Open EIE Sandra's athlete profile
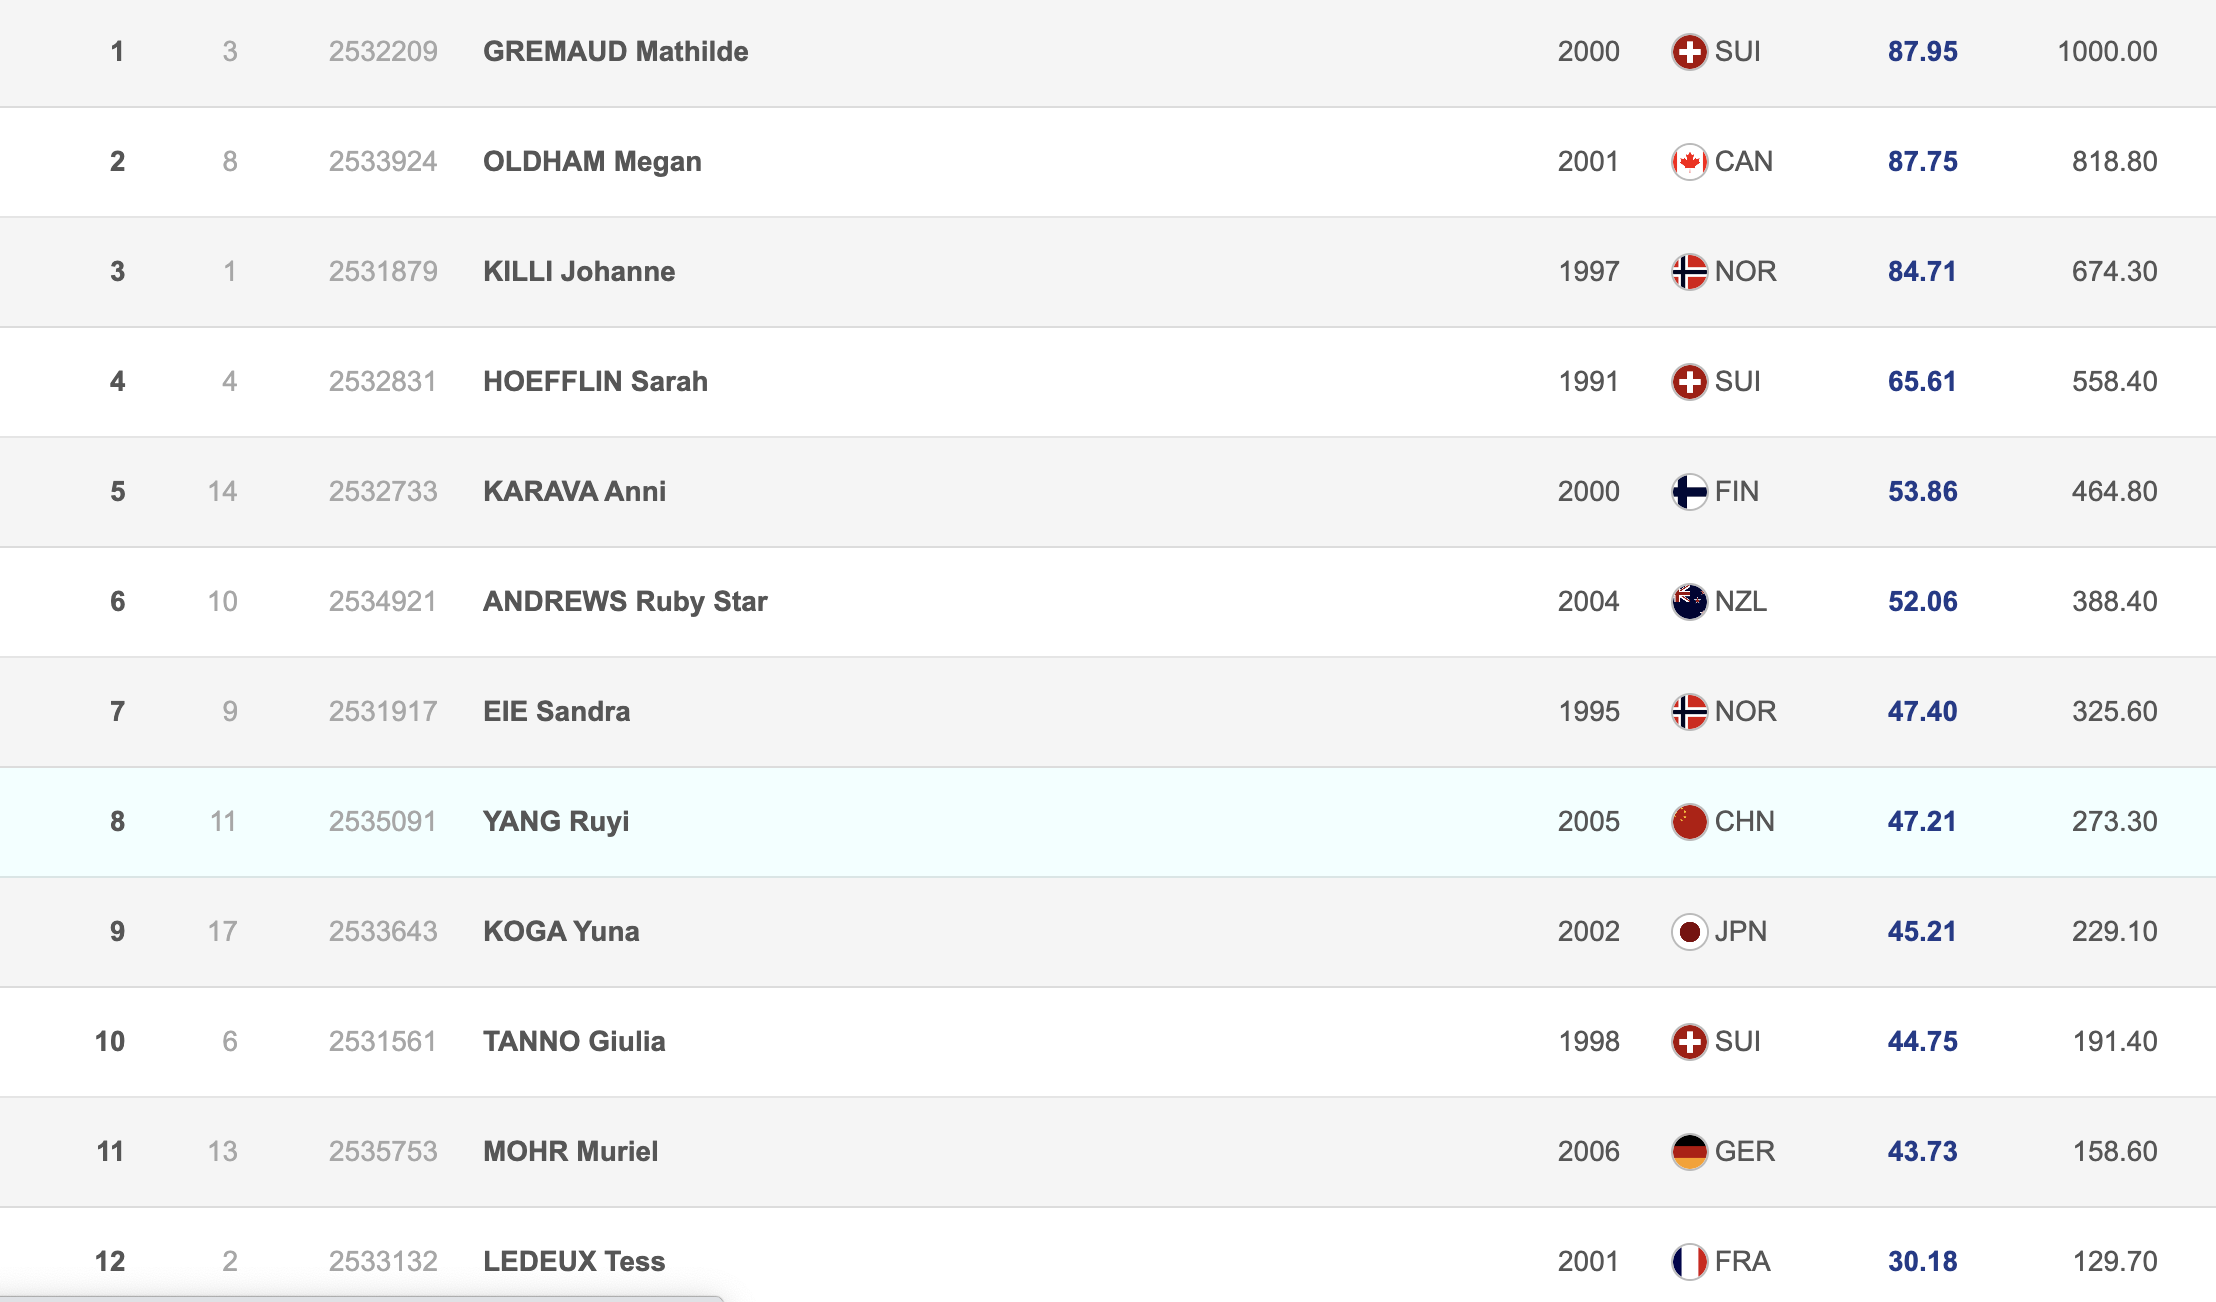Screen dimensions: 2216x1302 (556, 712)
